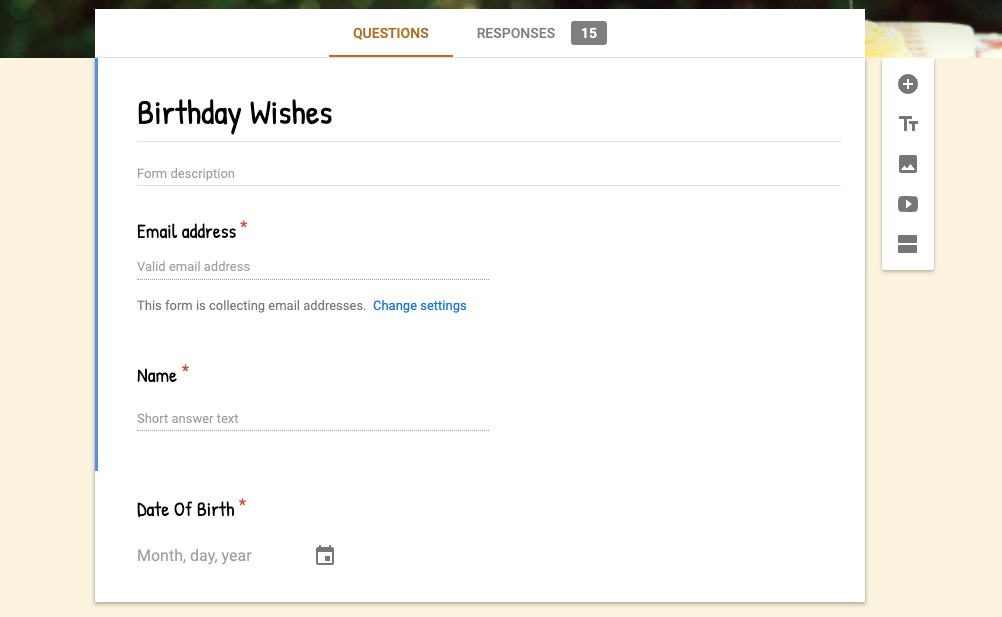Embed a video in the form
This screenshot has width=1002, height=617.
click(907, 204)
